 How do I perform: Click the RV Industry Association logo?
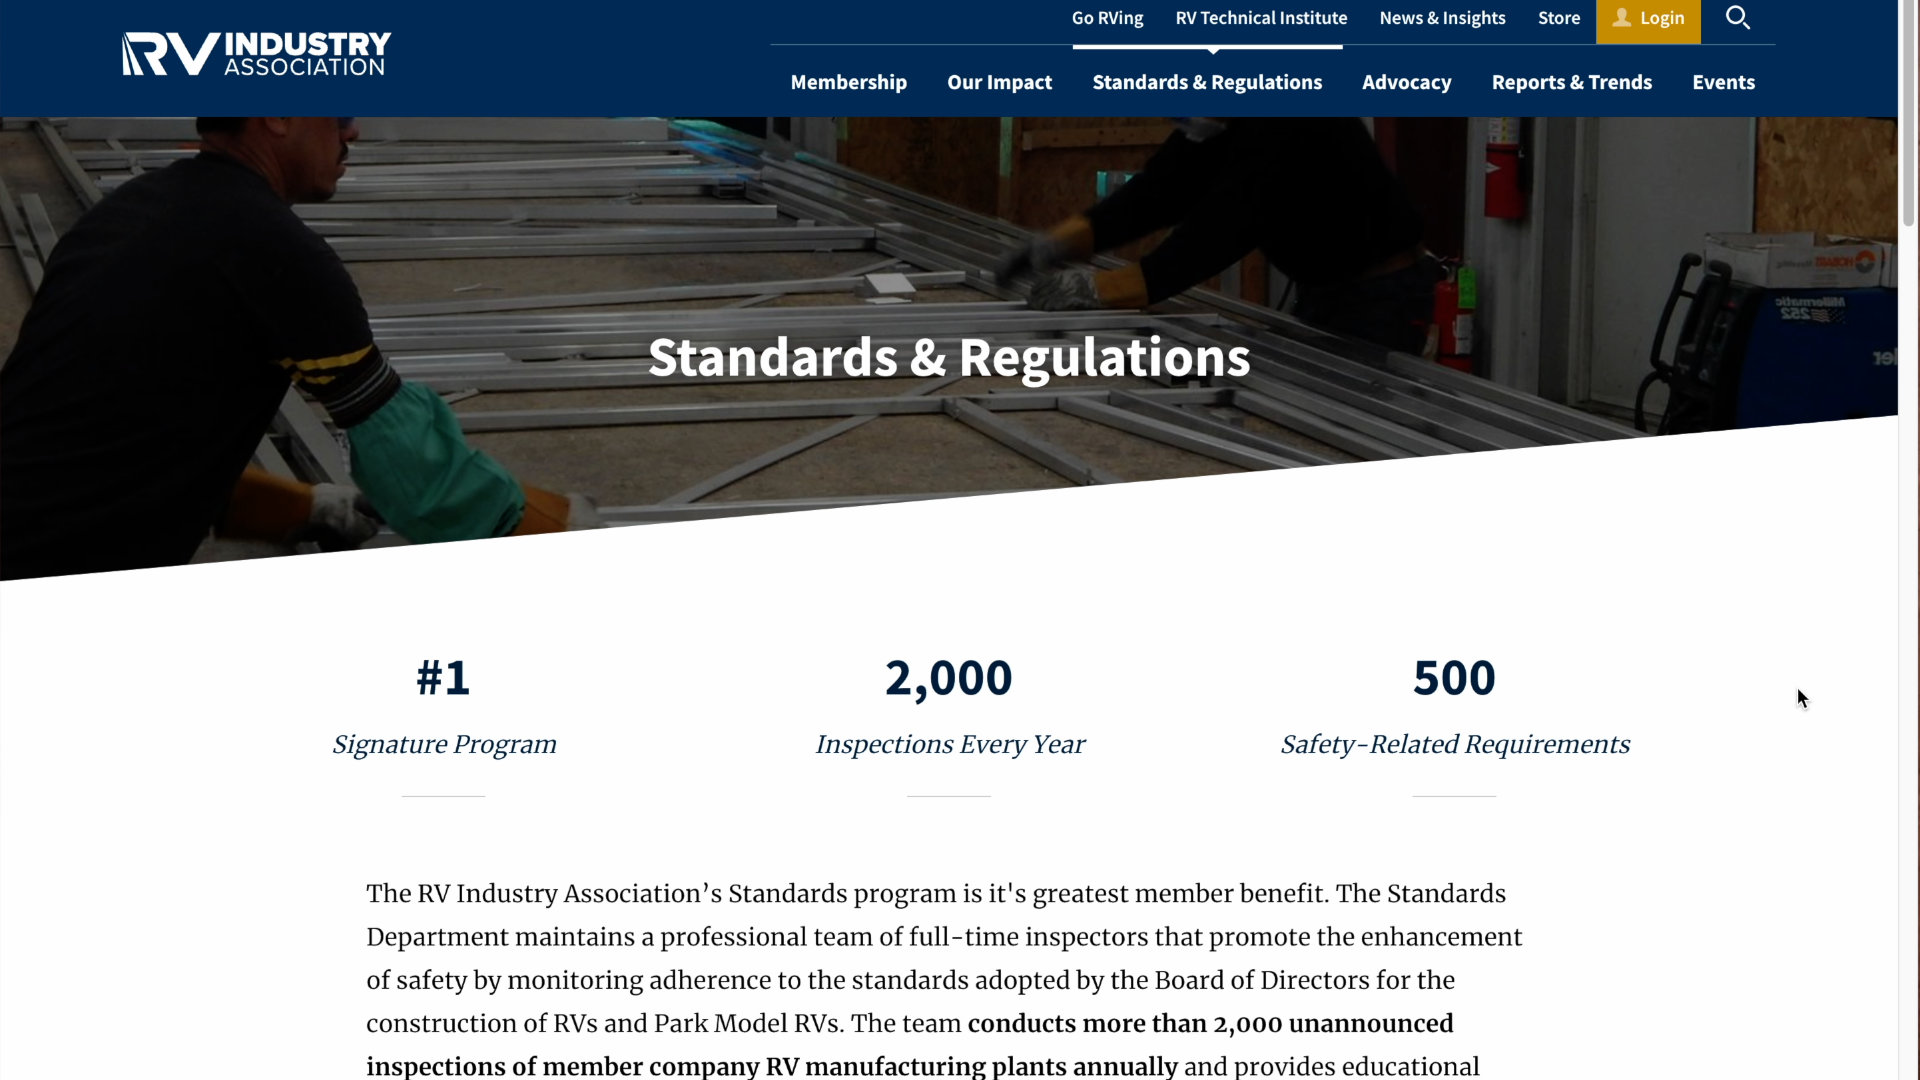[x=256, y=54]
